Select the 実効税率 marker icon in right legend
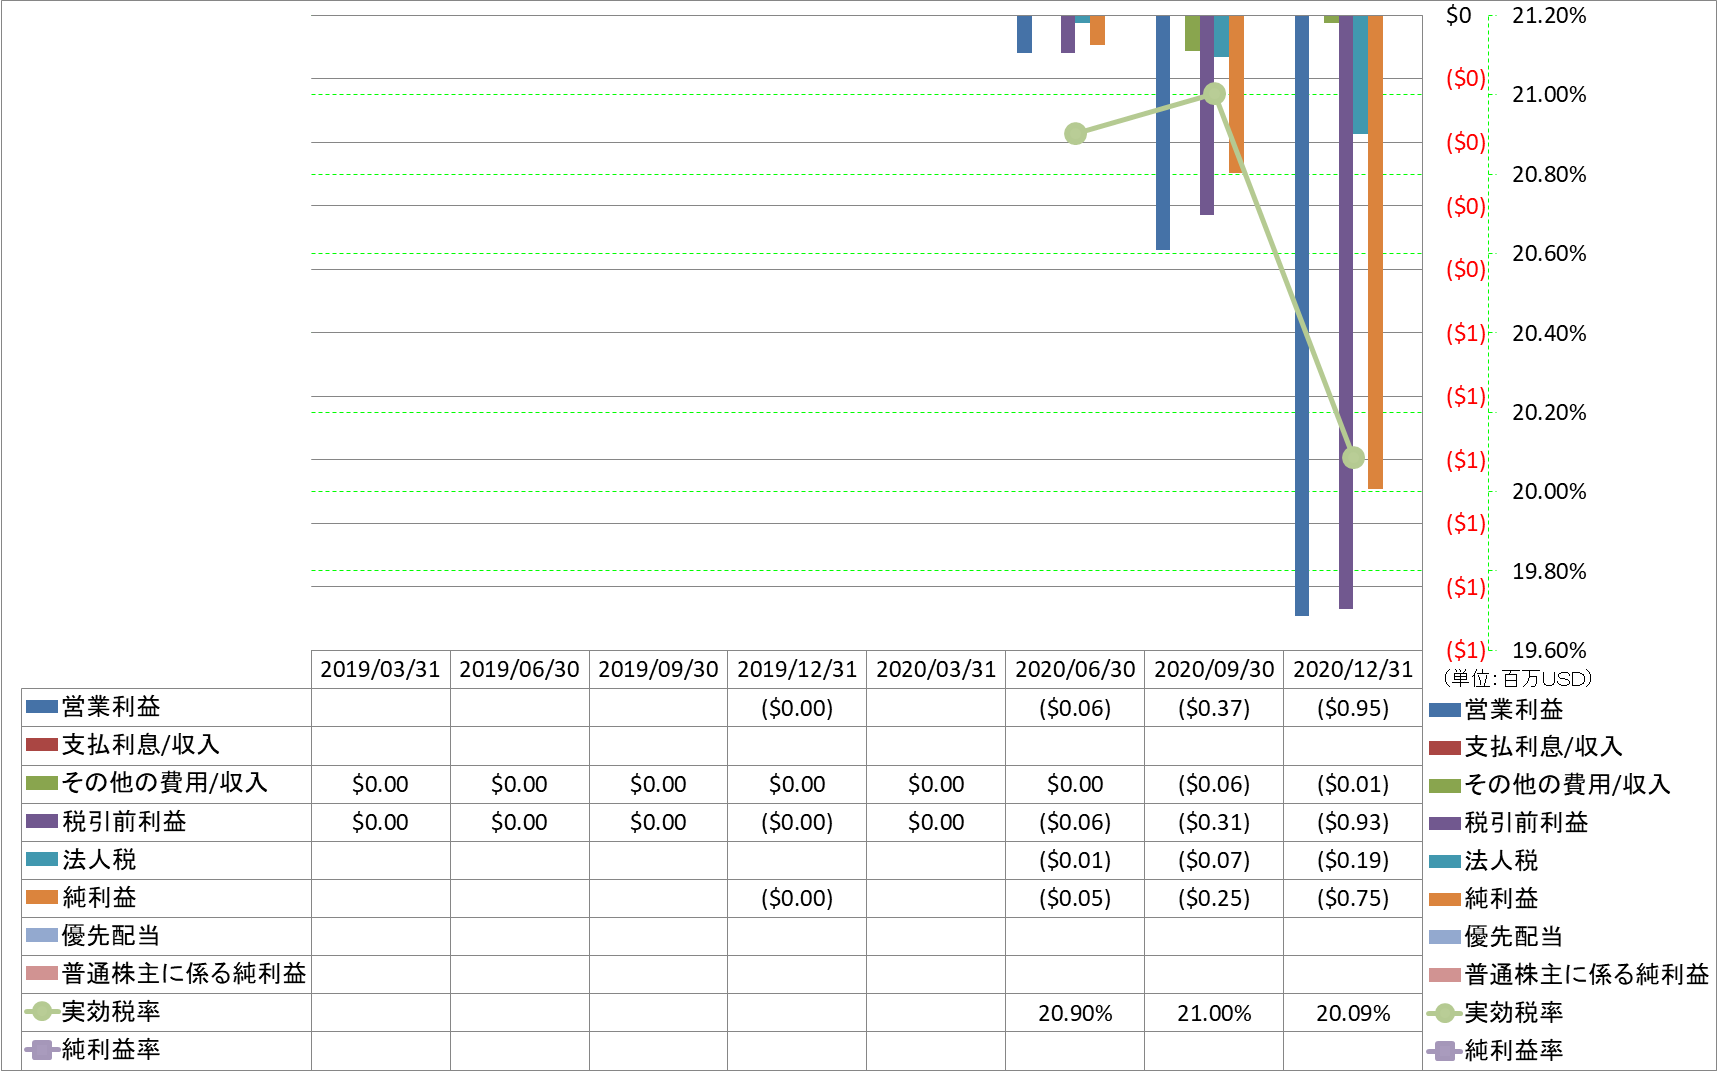Screen dimensions: 1717x1071 point(1445,1013)
